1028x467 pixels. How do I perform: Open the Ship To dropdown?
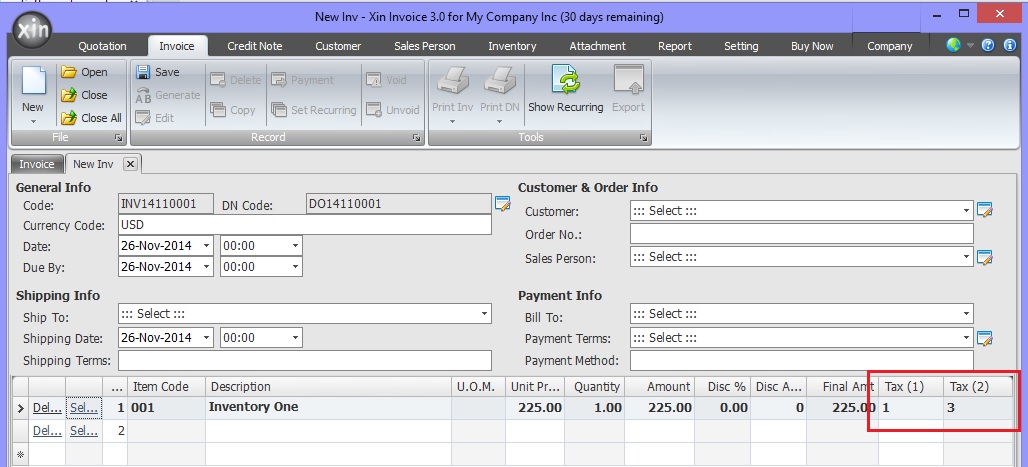[484, 314]
